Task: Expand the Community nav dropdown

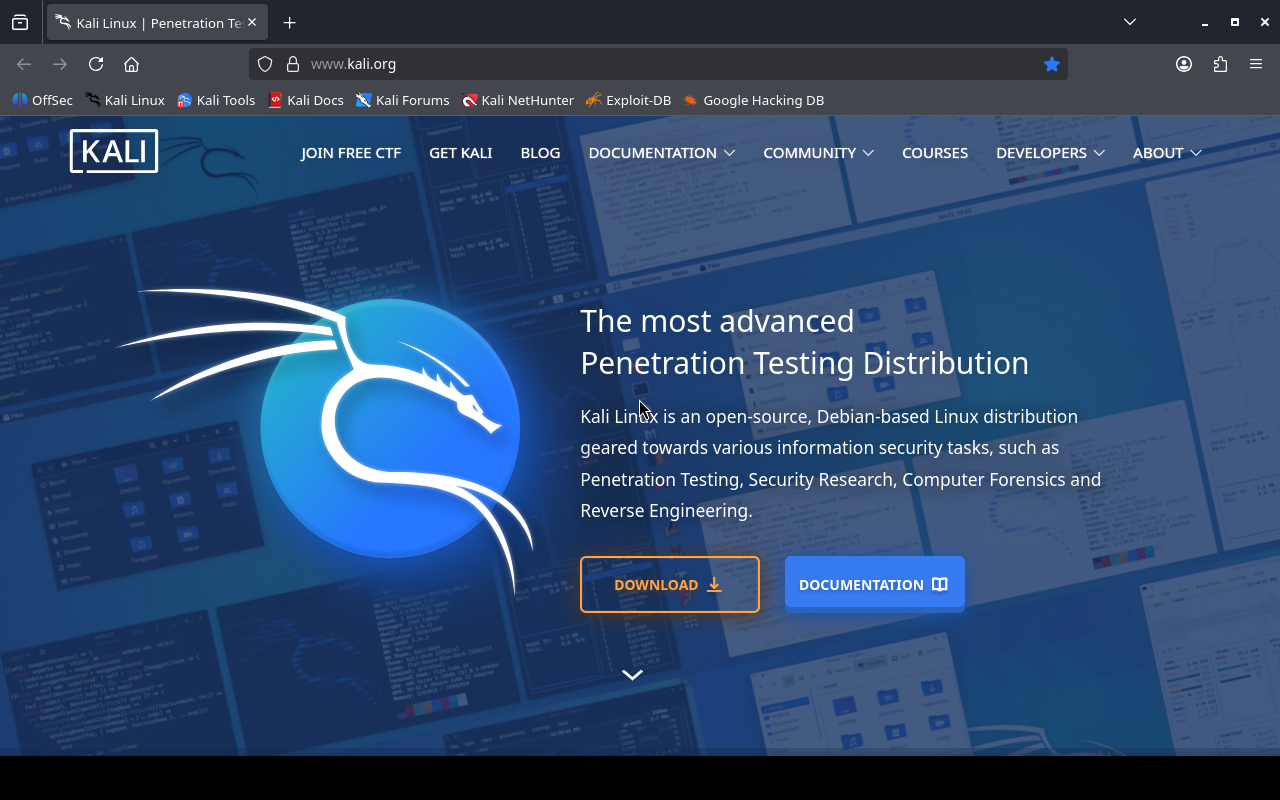Action: tap(818, 153)
